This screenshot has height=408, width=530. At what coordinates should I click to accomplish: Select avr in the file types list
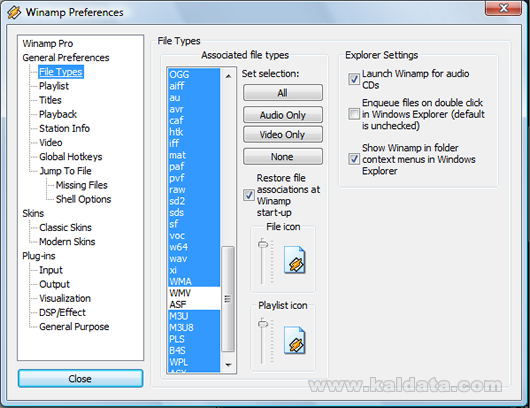tap(194, 109)
